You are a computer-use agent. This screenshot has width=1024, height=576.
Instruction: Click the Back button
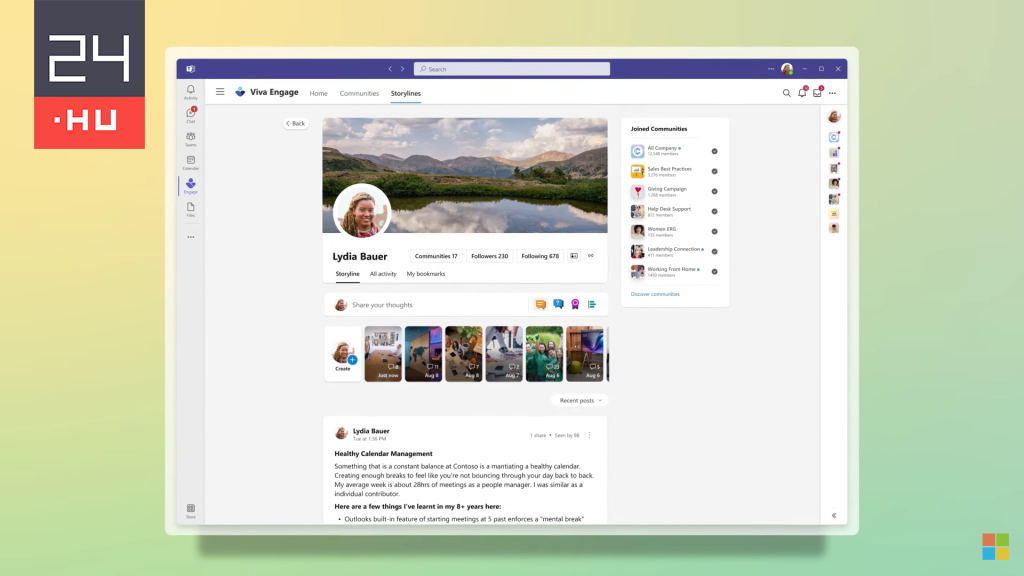[295, 123]
